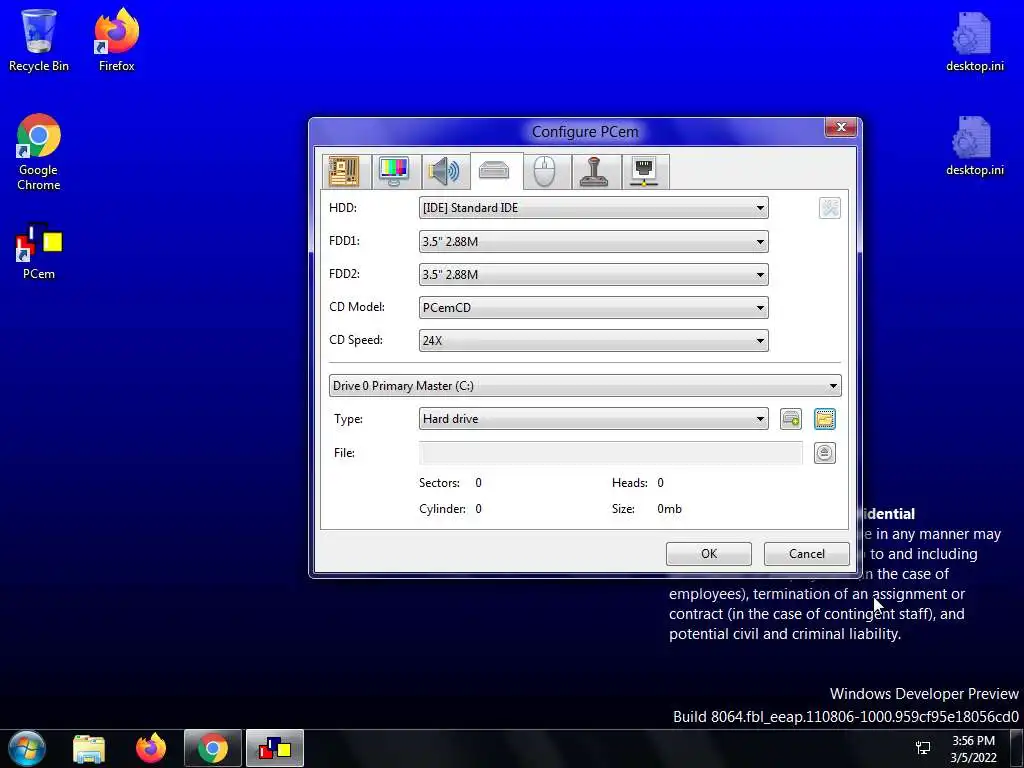Confirm settings with the OK button

pyautogui.click(x=709, y=554)
